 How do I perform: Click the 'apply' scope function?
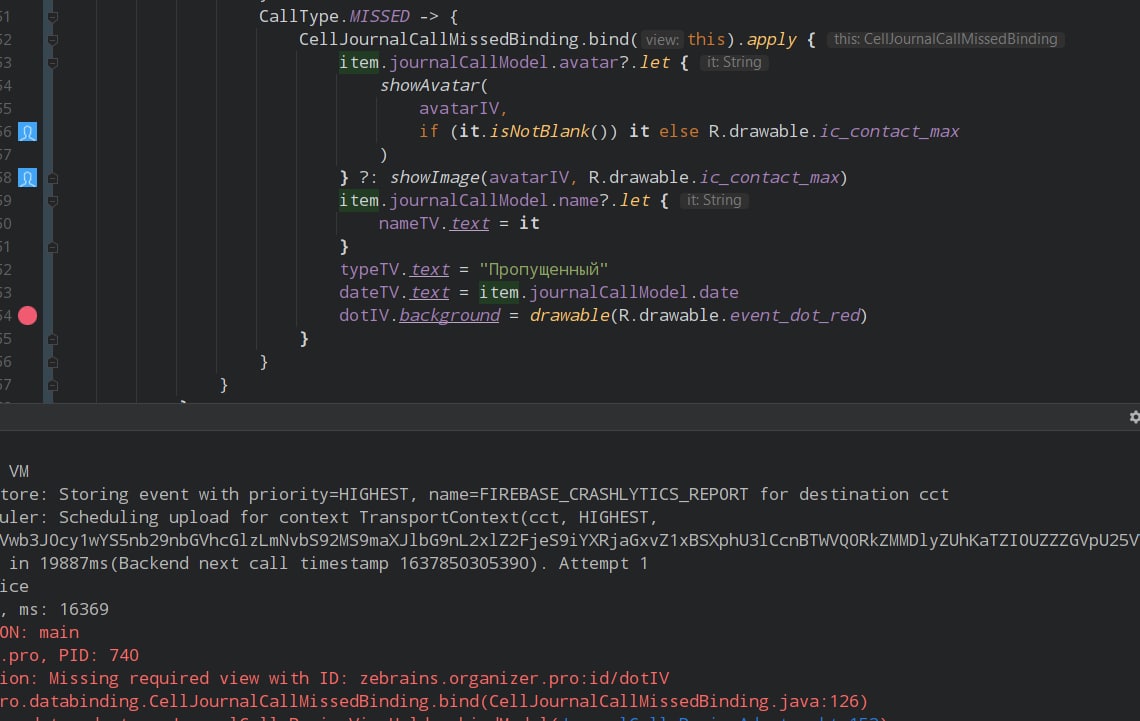point(771,39)
